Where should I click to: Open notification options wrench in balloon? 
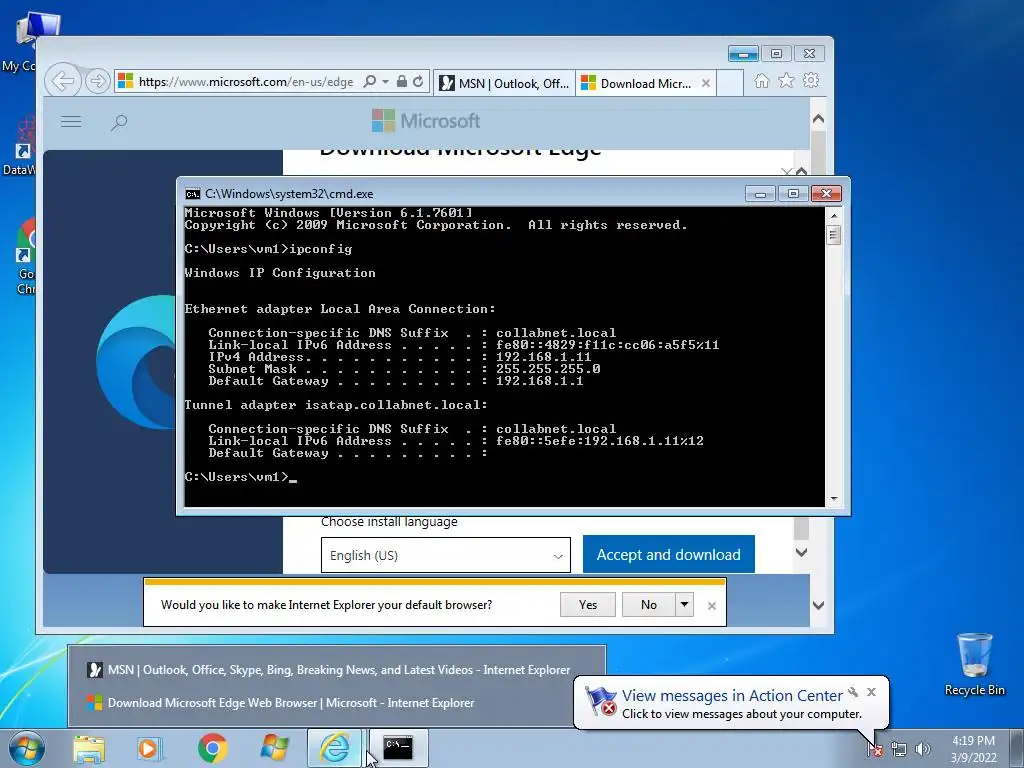[x=853, y=692]
